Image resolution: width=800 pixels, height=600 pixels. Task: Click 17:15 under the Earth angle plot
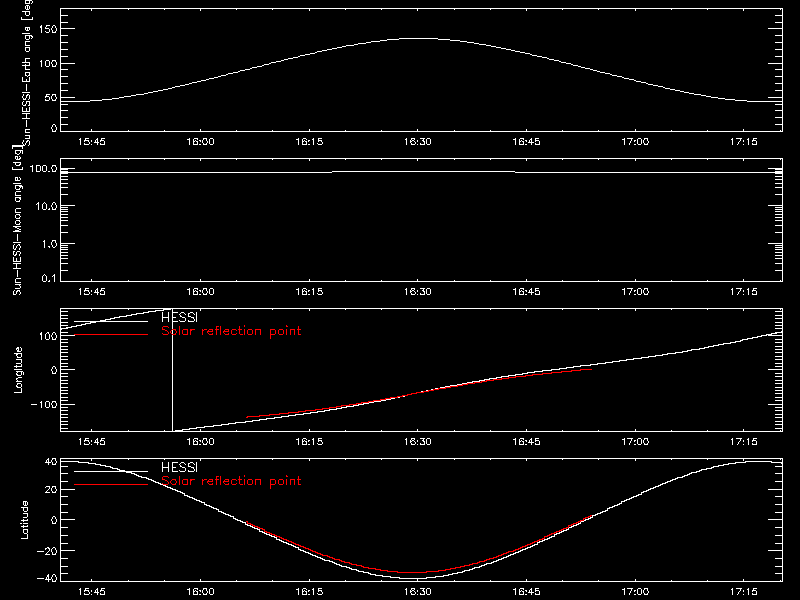pos(744,142)
